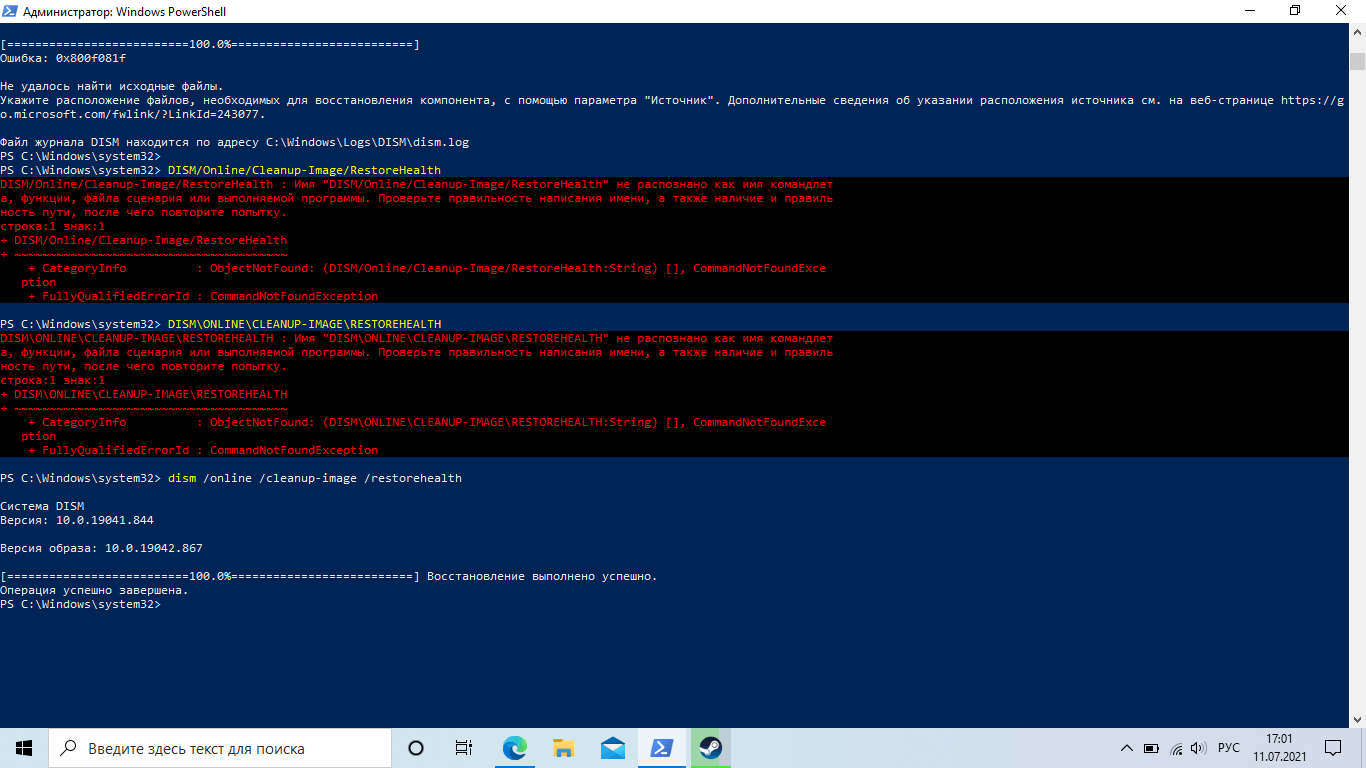Screen dimensions: 1366x768
Task: Click command 'dism /online /cleanup-image /restorehealth'
Action: pos(315,478)
